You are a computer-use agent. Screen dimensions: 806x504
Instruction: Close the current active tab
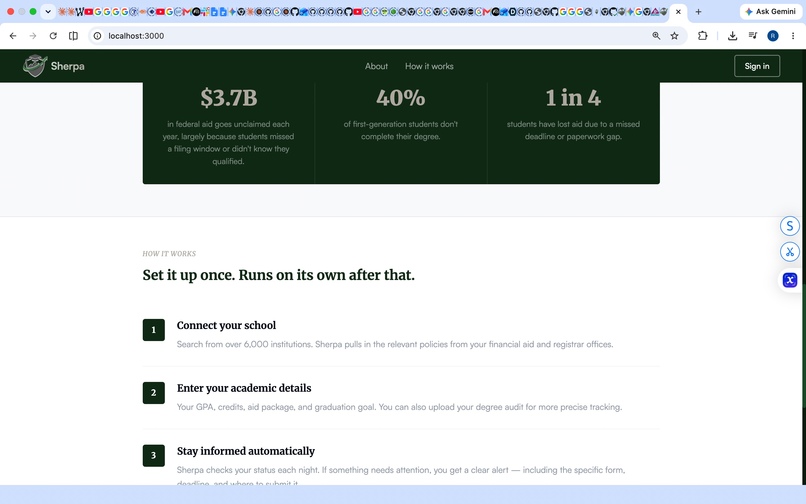(678, 11)
